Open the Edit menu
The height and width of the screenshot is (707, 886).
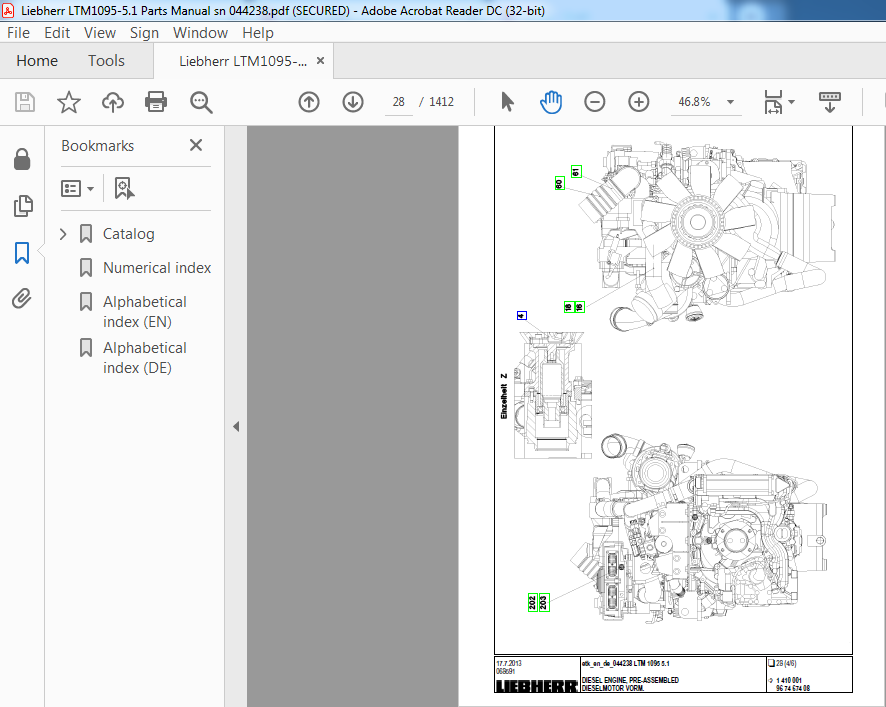(57, 33)
